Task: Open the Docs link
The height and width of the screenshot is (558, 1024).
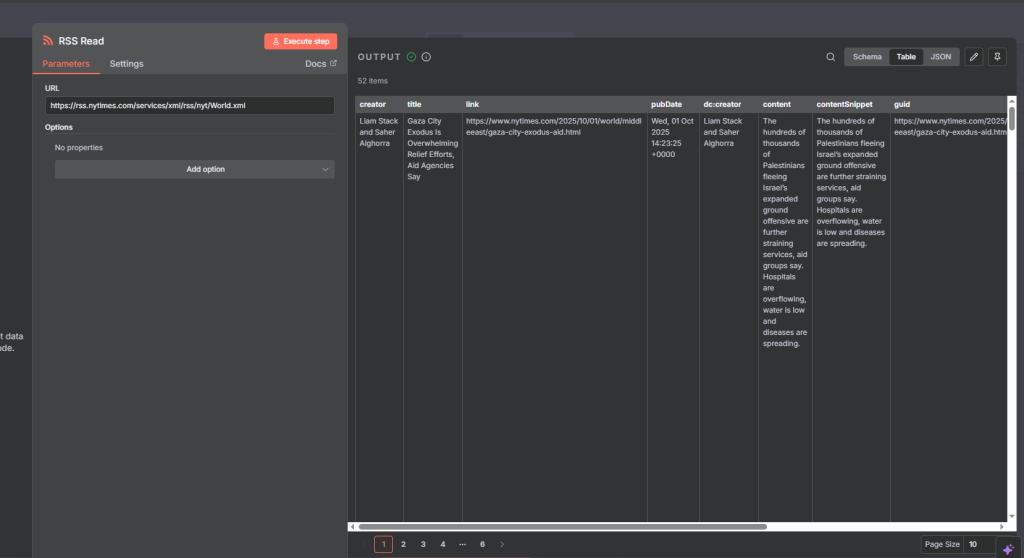Action: coord(320,64)
